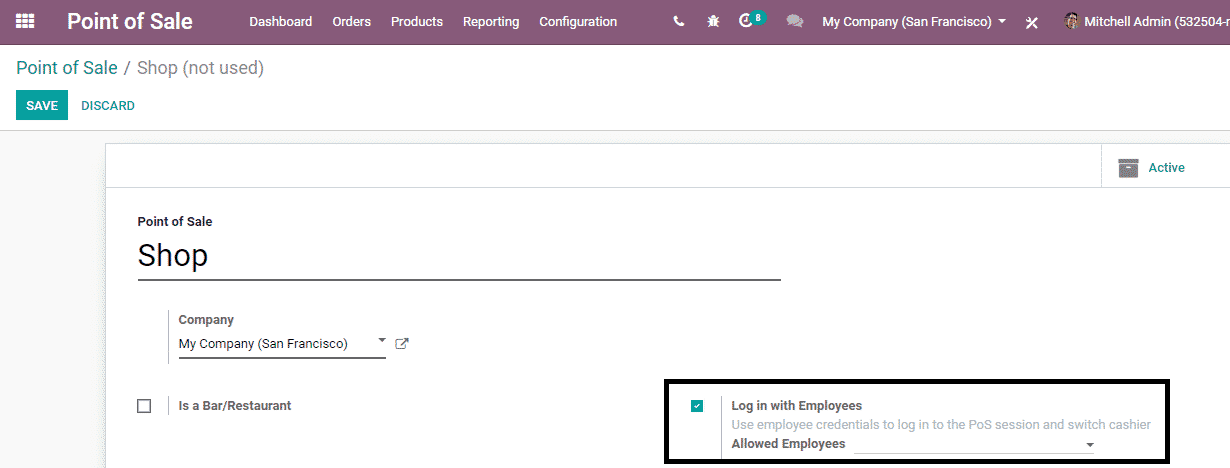Open My Company (San Francisco) switcher

click(x=913, y=21)
